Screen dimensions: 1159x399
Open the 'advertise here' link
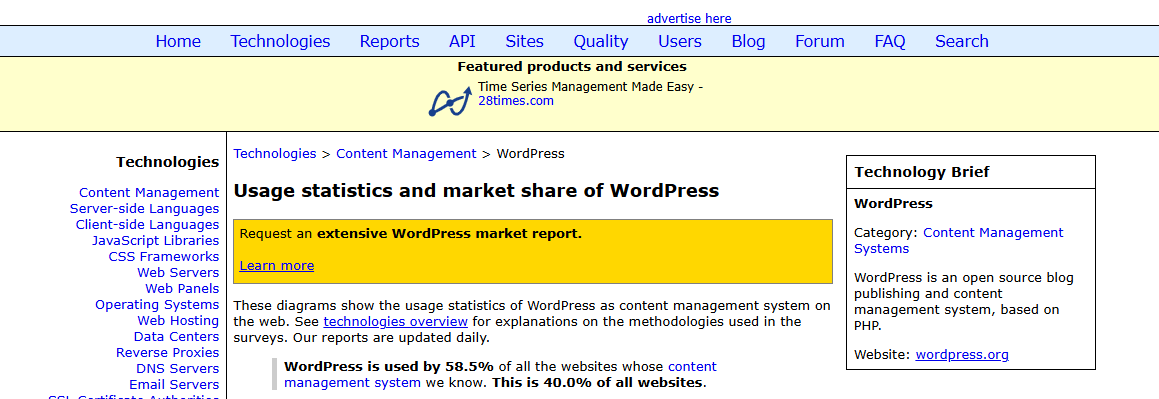(x=689, y=18)
